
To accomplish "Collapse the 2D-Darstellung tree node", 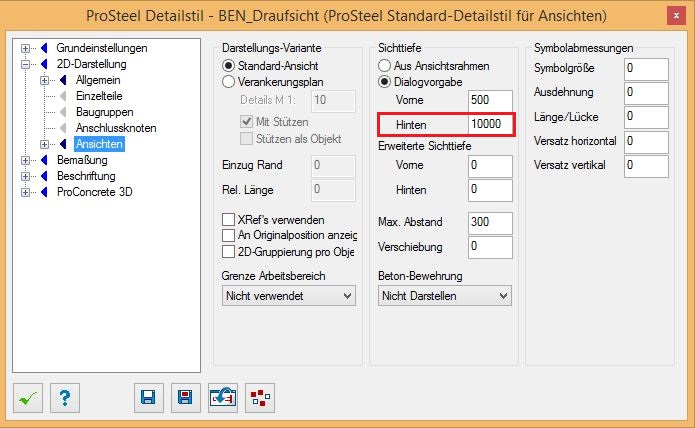I will pyautogui.click(x=26, y=64).
